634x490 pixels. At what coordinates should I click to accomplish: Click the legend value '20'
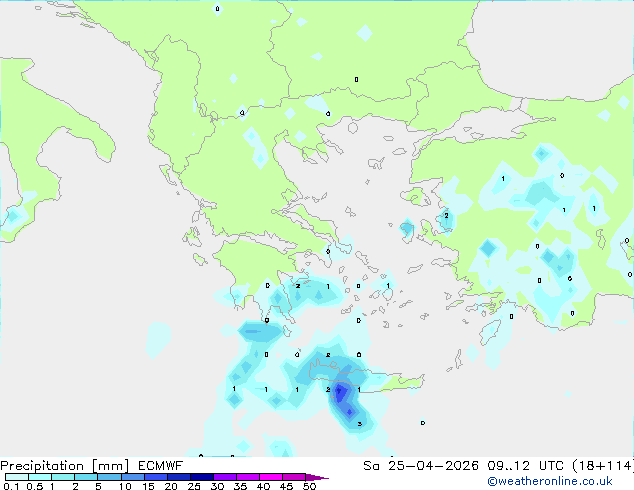pyautogui.click(x=171, y=486)
